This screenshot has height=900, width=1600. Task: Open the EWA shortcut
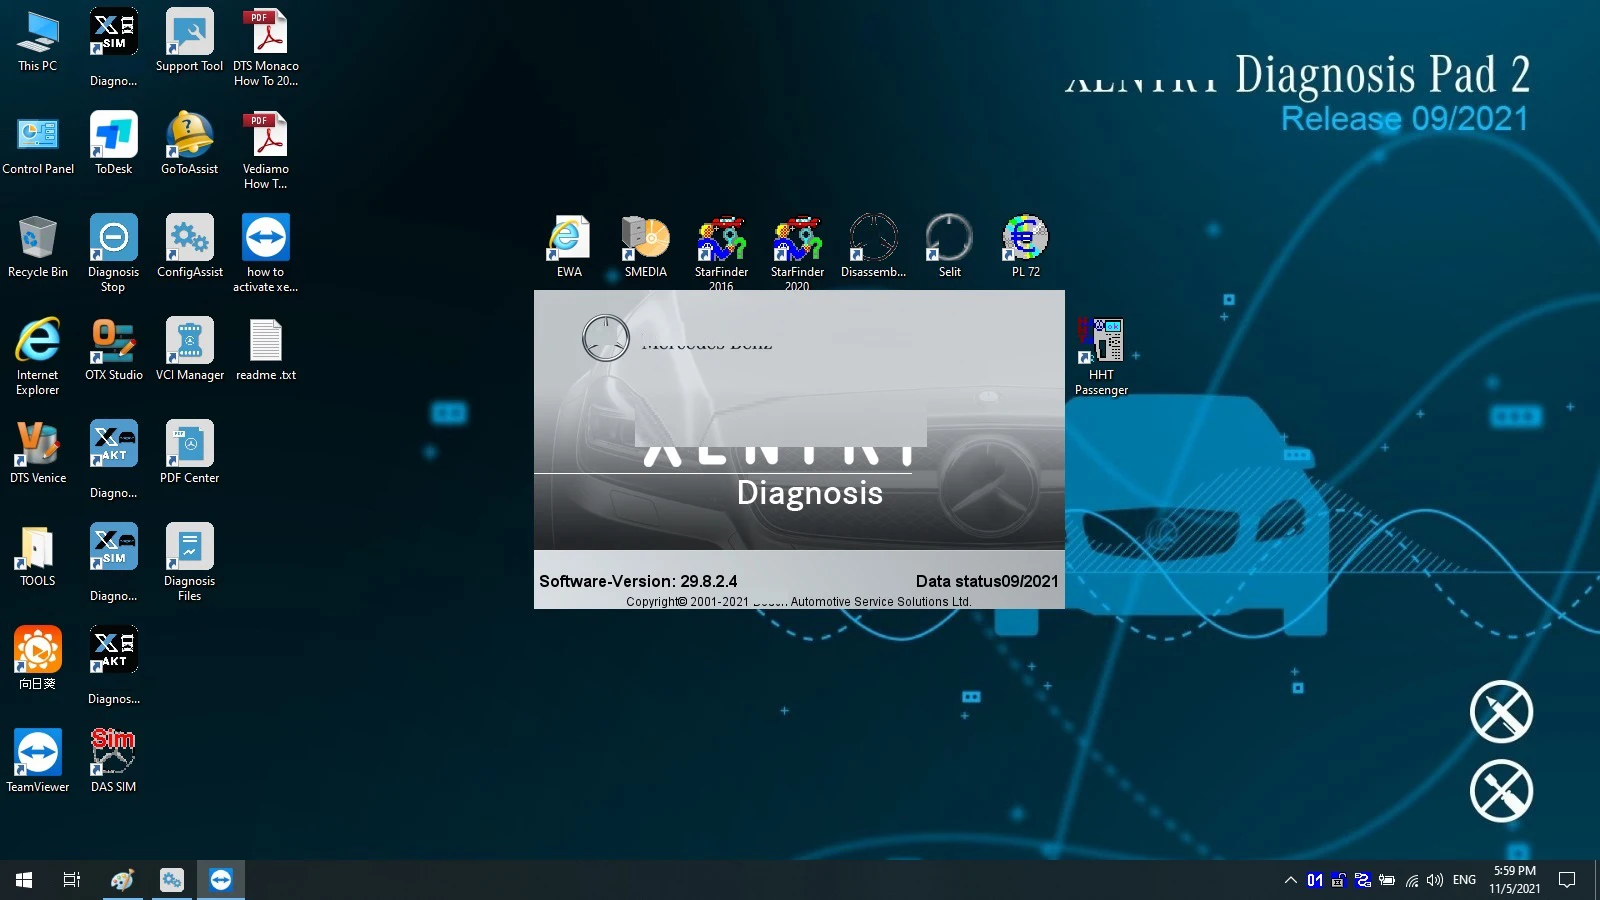(x=569, y=247)
